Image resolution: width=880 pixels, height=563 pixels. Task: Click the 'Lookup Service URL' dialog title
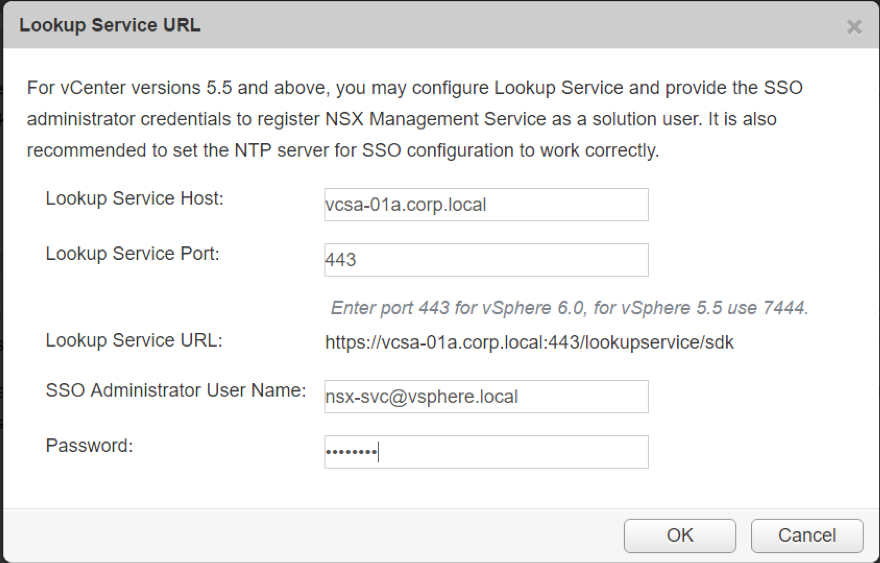click(x=110, y=25)
